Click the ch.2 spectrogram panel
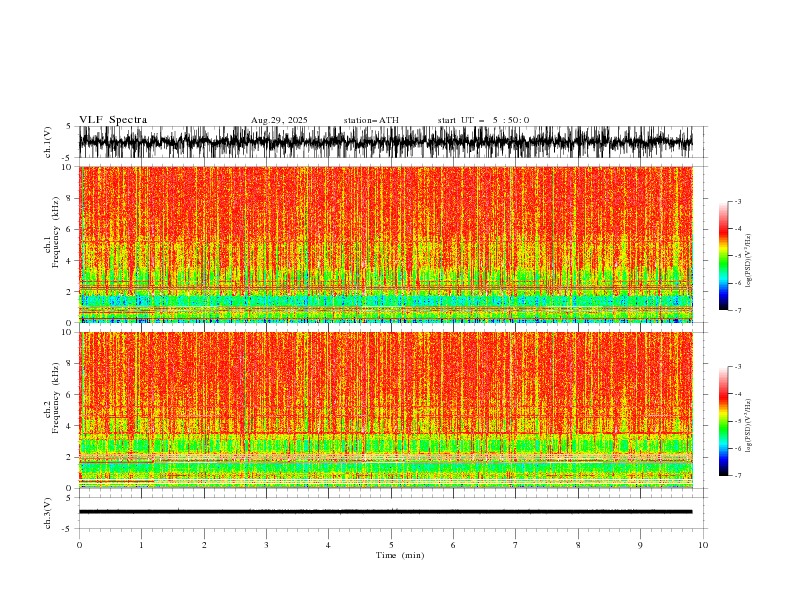 385,410
